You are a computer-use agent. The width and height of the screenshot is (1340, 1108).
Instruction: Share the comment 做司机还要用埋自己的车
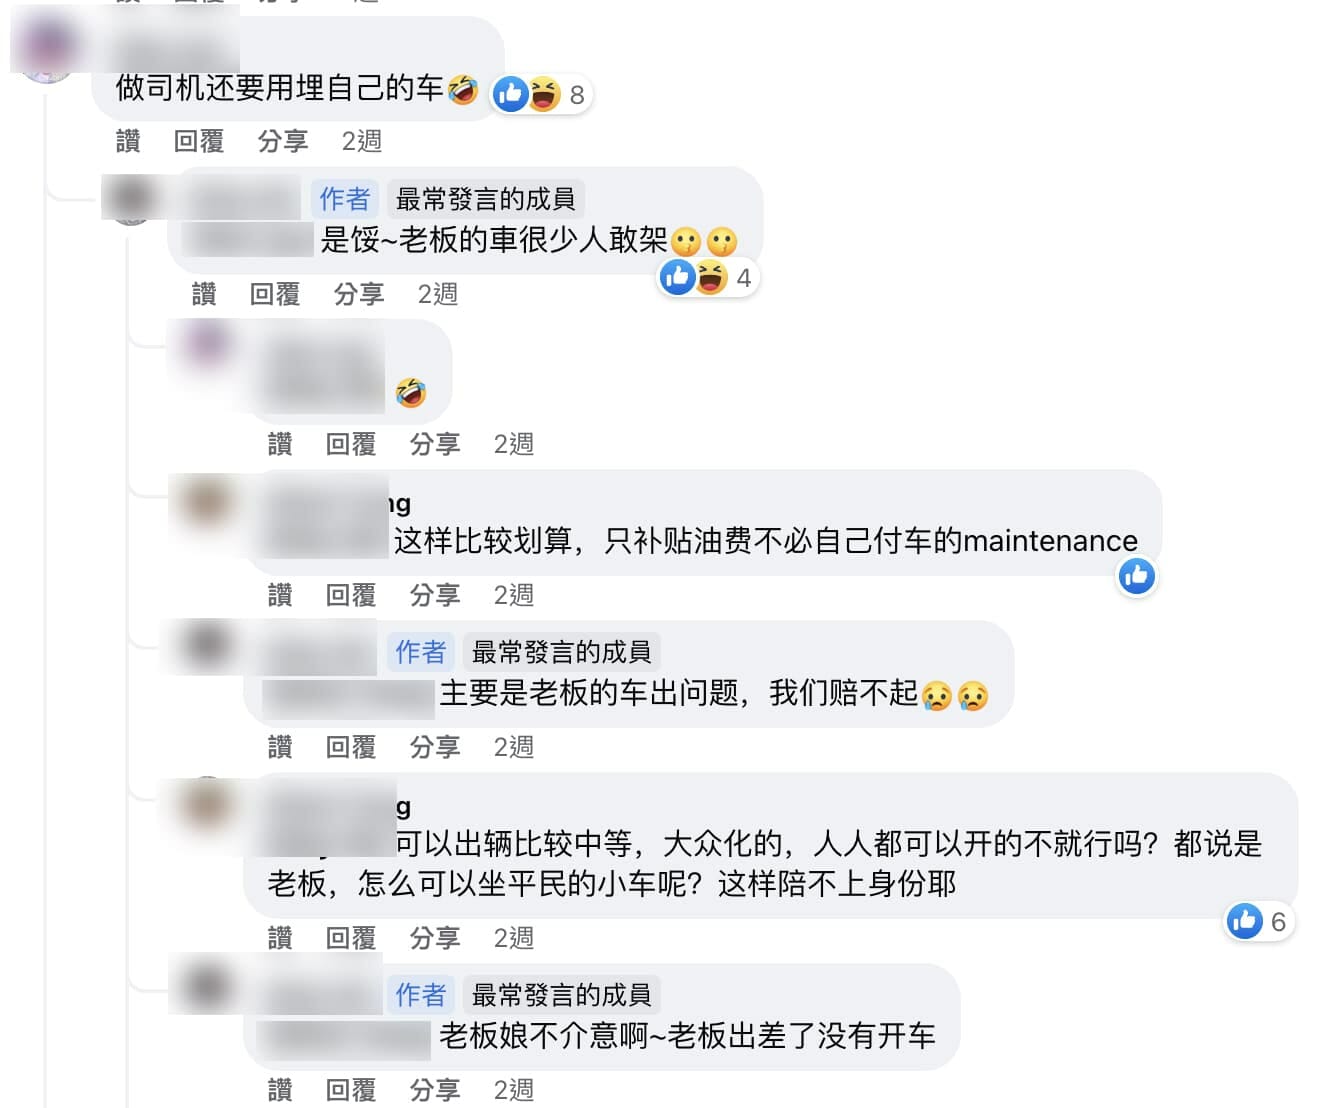coord(283,141)
